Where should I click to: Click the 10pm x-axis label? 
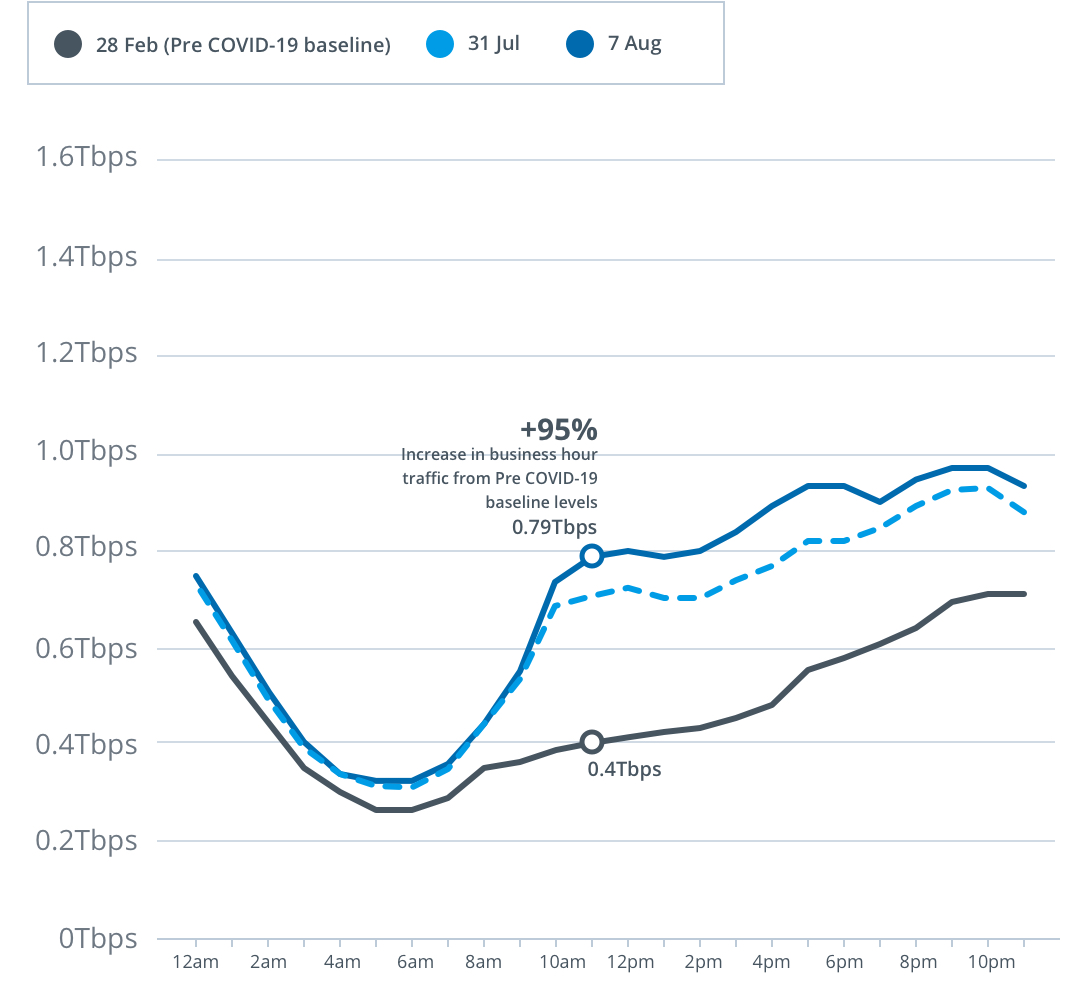pos(992,963)
